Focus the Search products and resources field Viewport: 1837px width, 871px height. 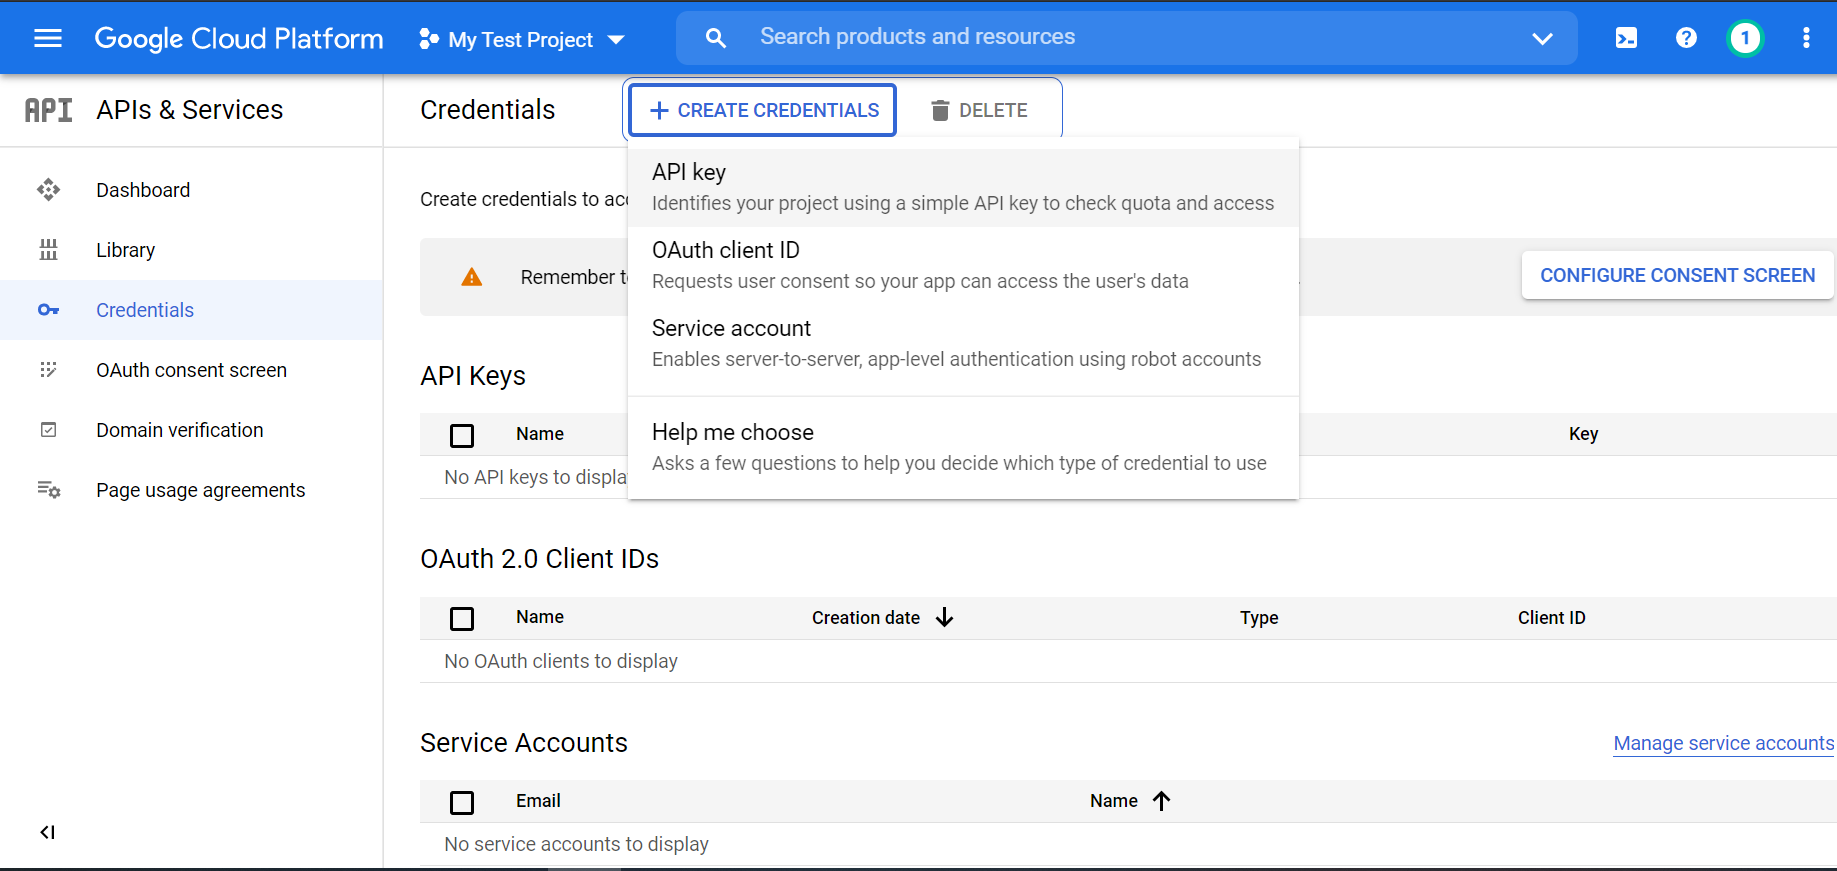point(1127,38)
